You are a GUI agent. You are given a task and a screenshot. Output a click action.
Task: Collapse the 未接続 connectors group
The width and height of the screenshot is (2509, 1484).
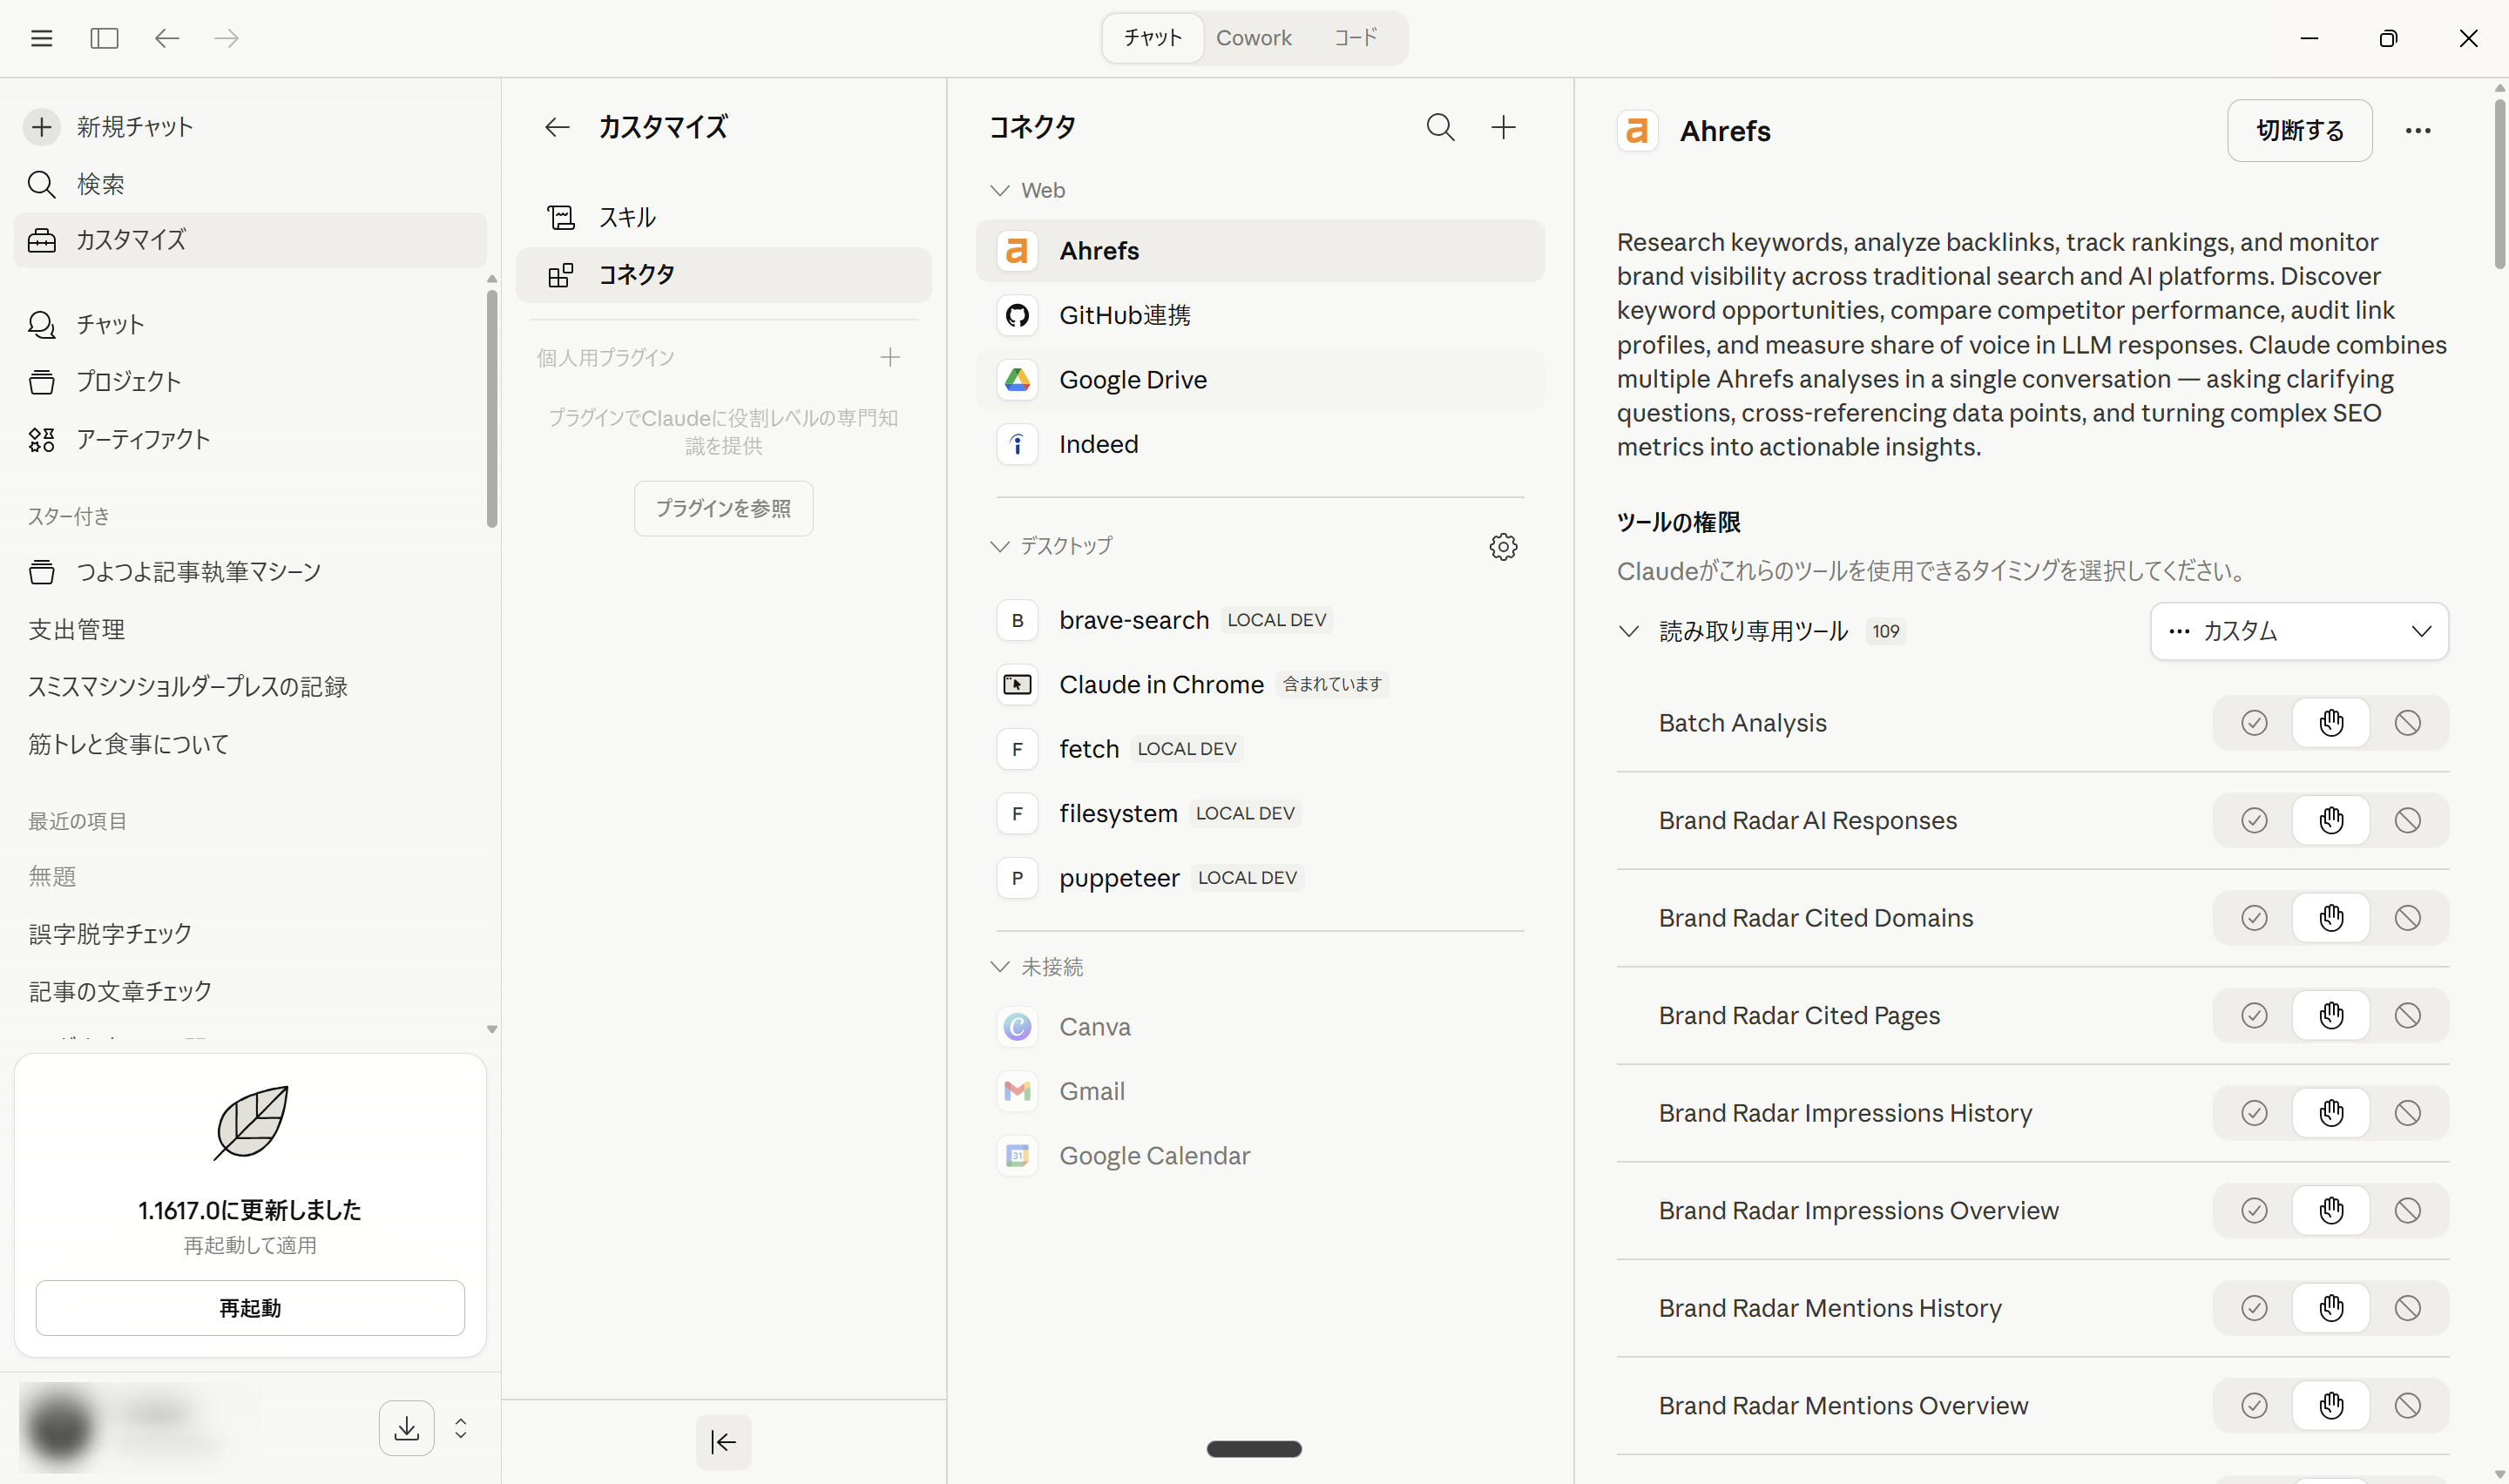(x=999, y=966)
